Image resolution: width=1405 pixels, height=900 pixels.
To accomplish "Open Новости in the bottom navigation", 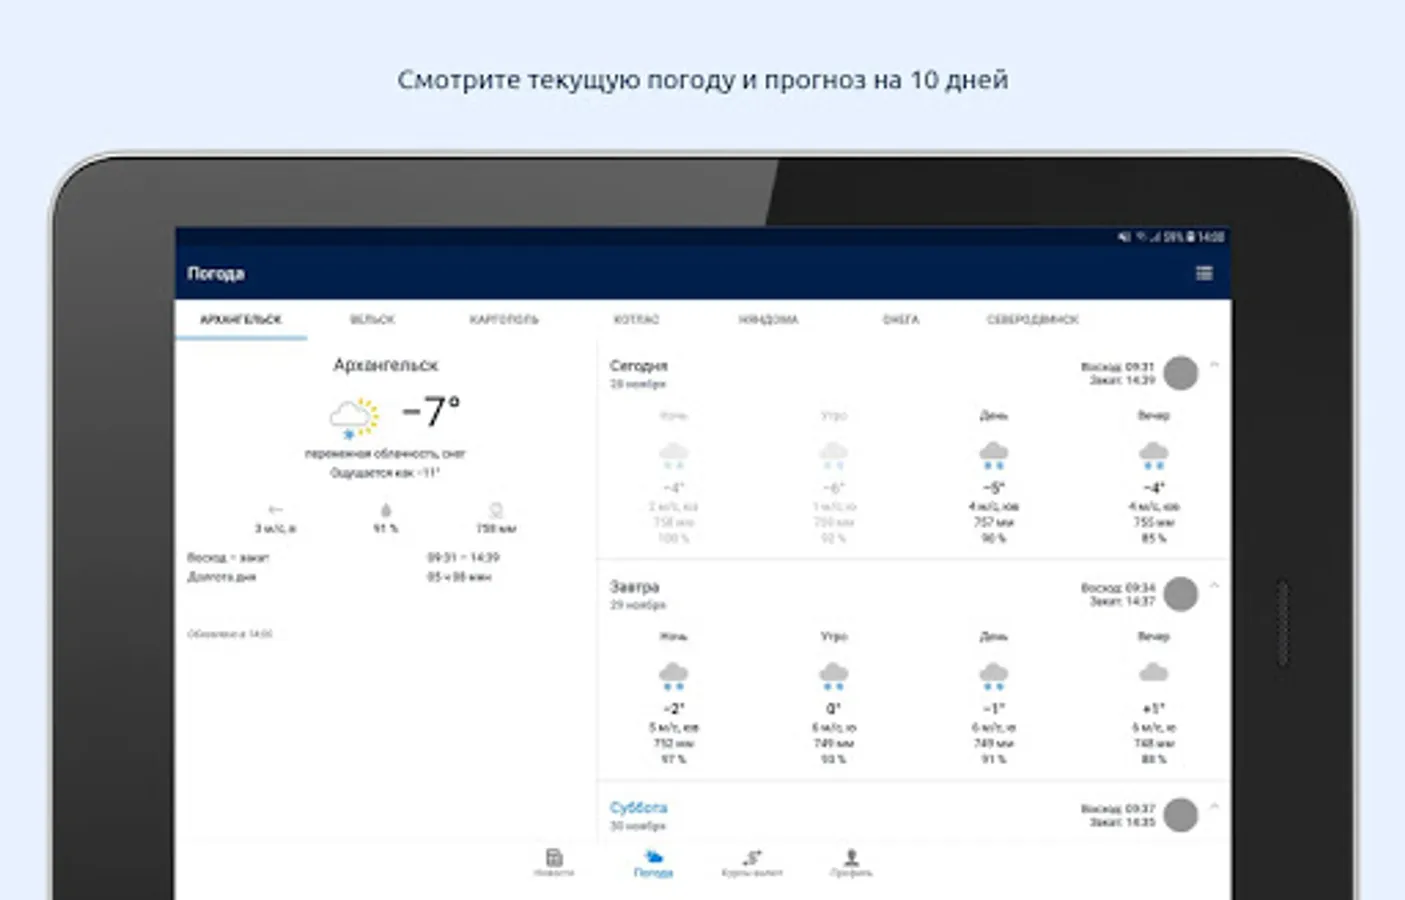I will pos(554,863).
